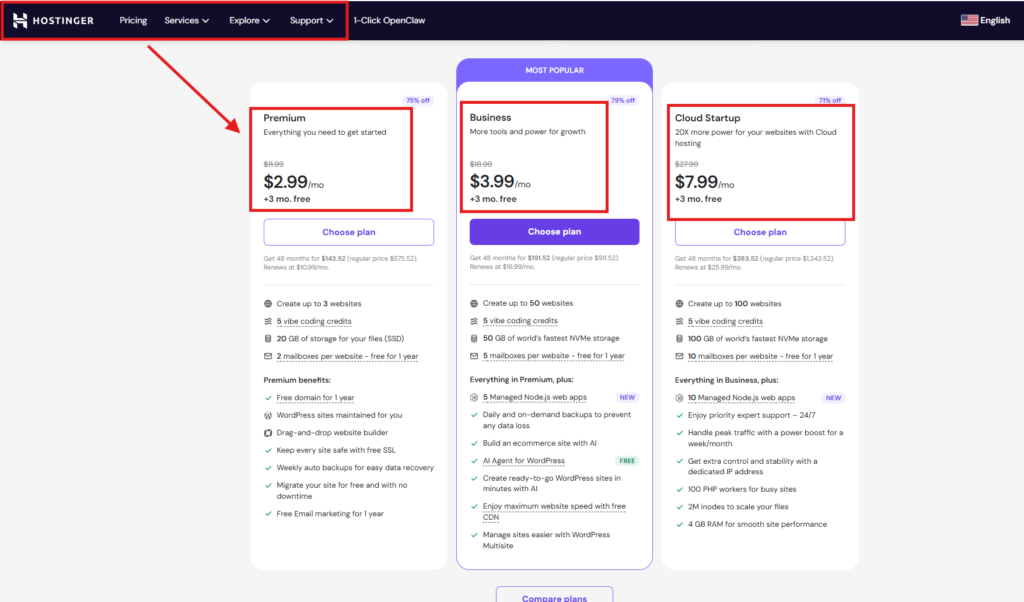Expand the Services dropdown menu

tap(187, 20)
